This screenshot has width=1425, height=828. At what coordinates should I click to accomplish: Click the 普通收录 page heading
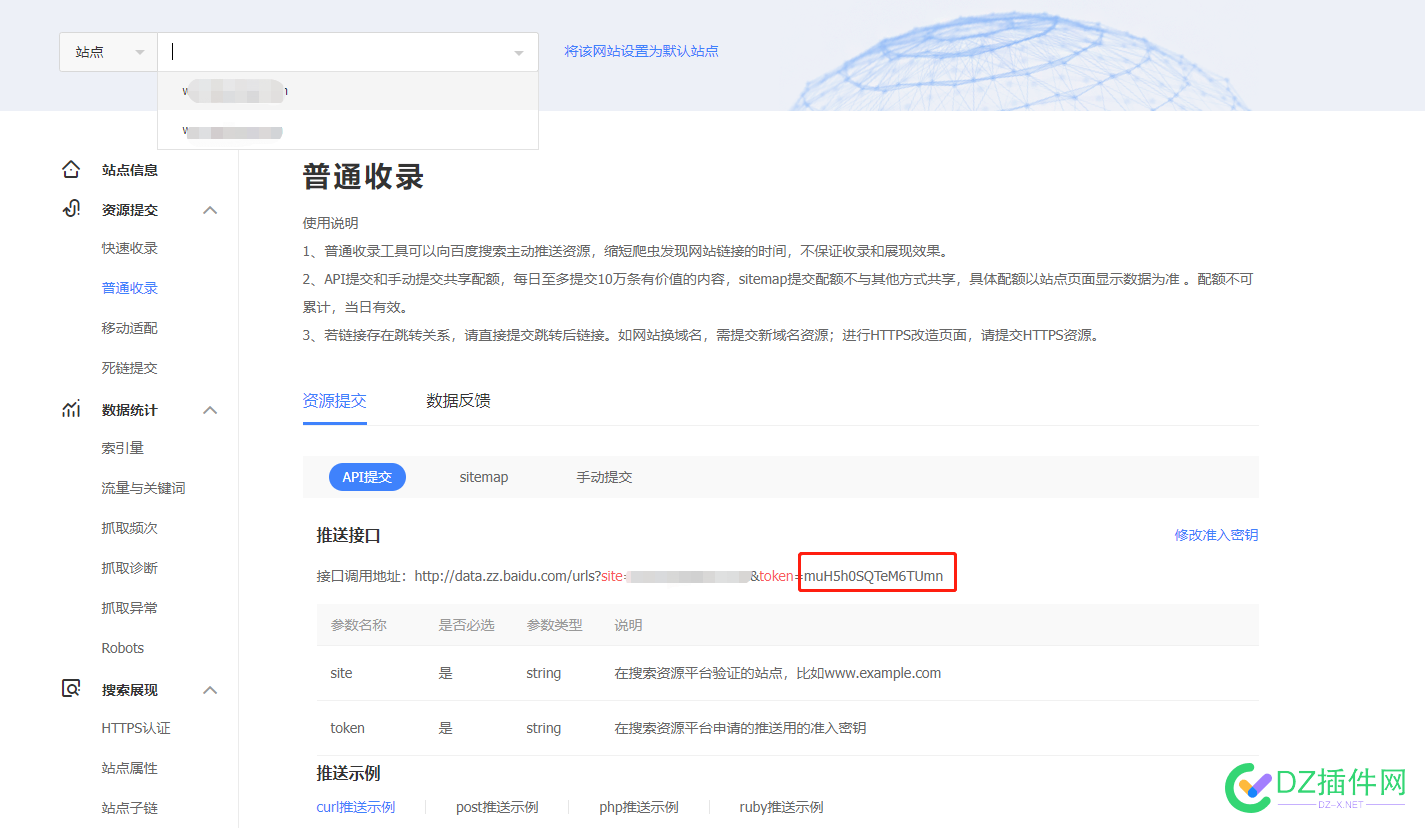click(x=364, y=177)
